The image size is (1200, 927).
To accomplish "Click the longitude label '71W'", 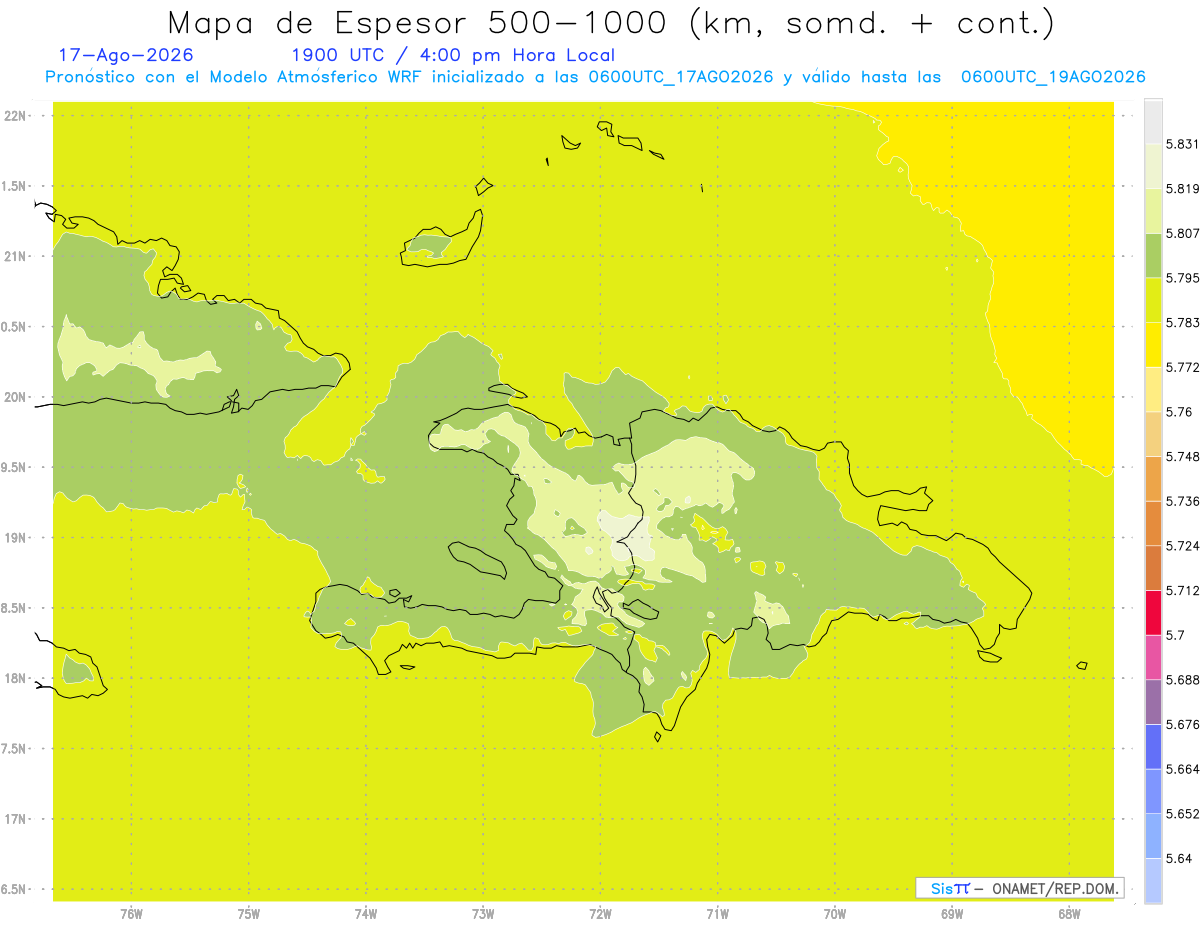I will tap(717, 913).
